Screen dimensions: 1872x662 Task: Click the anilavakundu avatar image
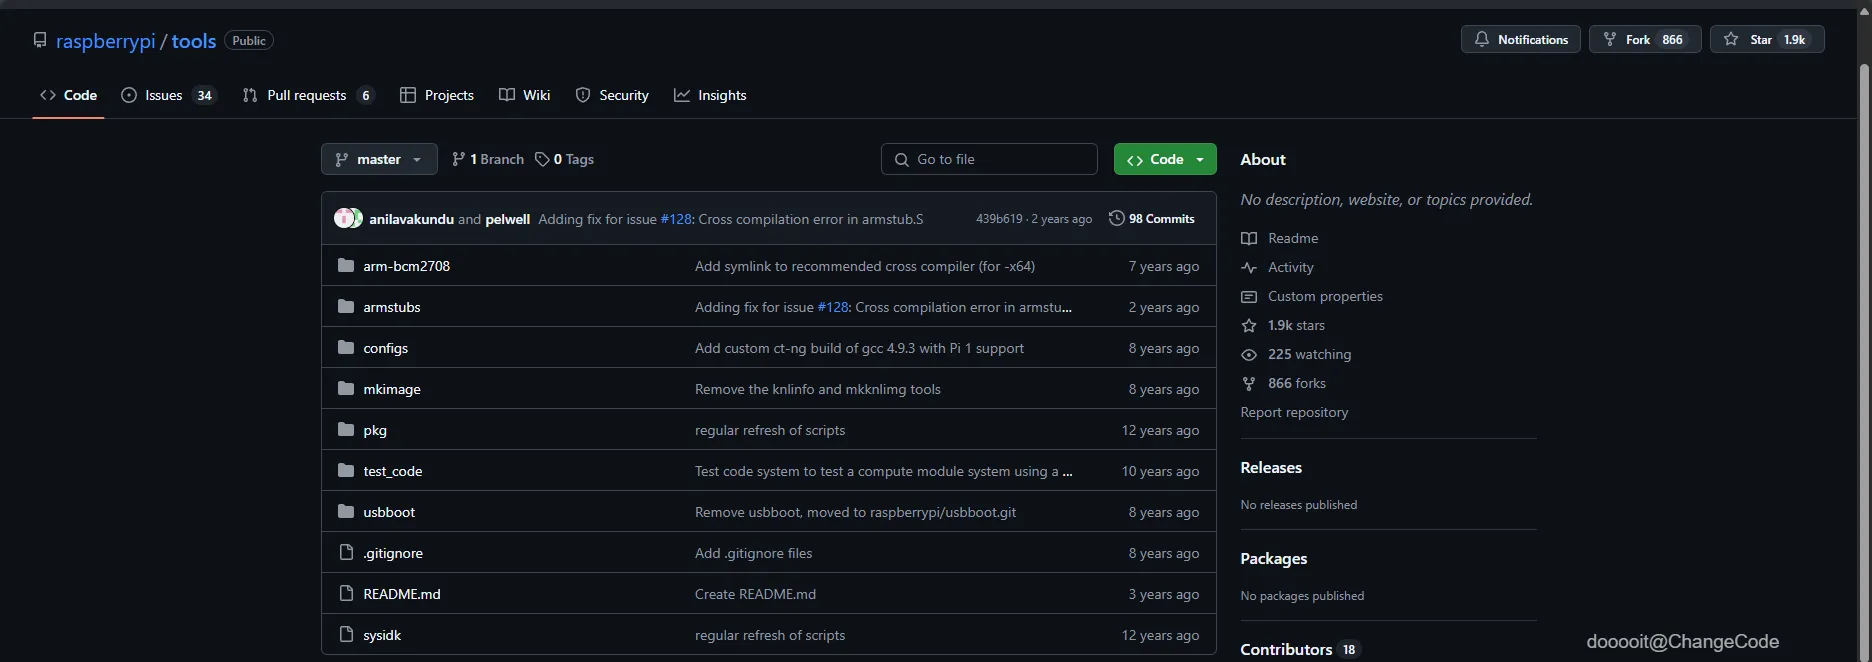pyautogui.click(x=346, y=218)
